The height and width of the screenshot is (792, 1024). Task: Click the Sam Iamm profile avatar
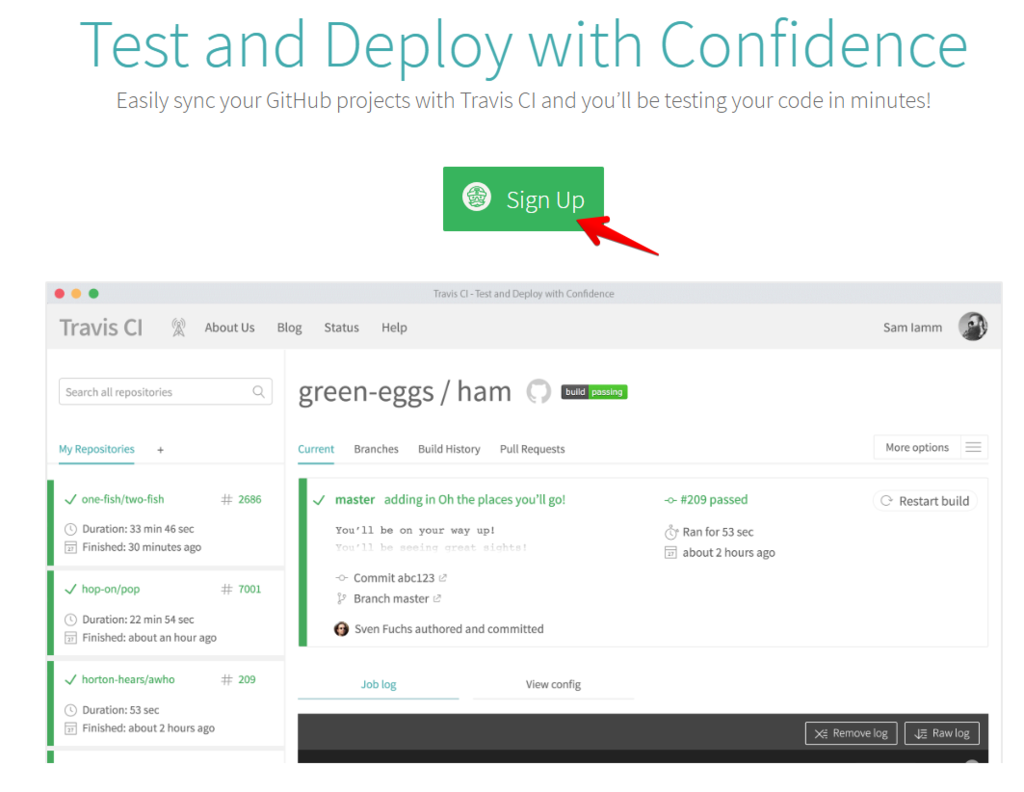[x=972, y=326]
